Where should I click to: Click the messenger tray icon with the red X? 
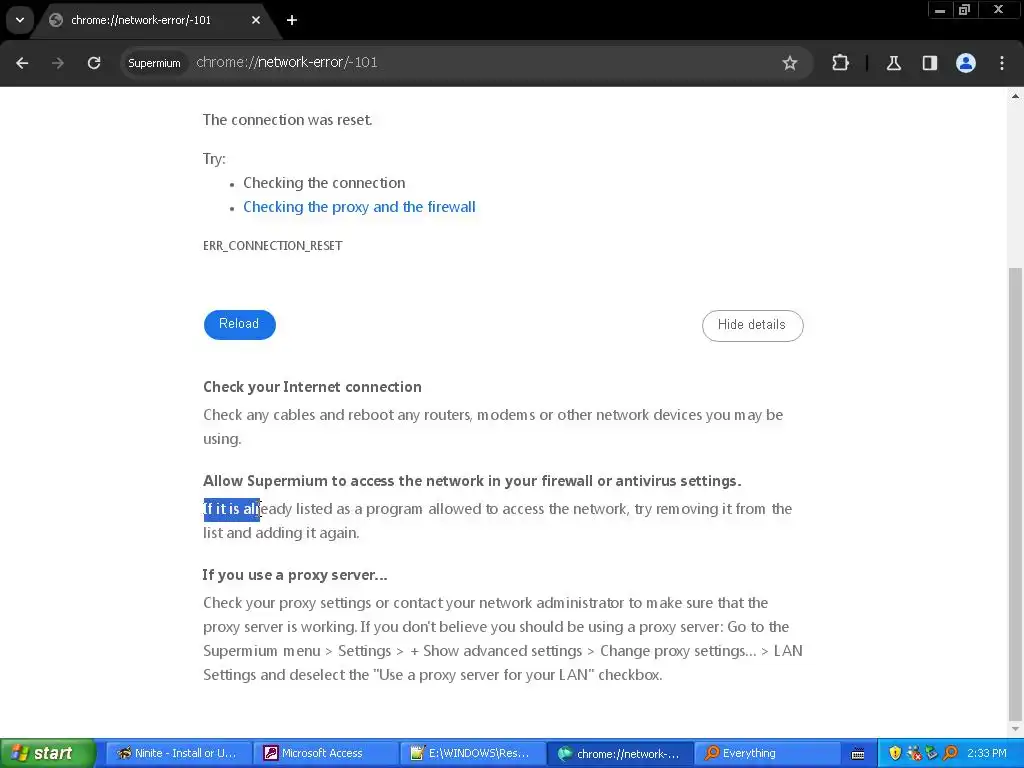click(x=914, y=754)
